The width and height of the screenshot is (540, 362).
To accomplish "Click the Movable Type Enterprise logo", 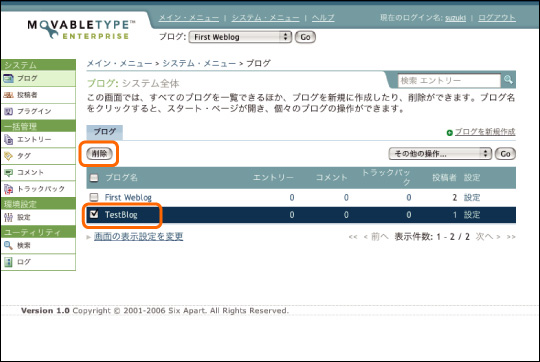I will (x=81, y=30).
